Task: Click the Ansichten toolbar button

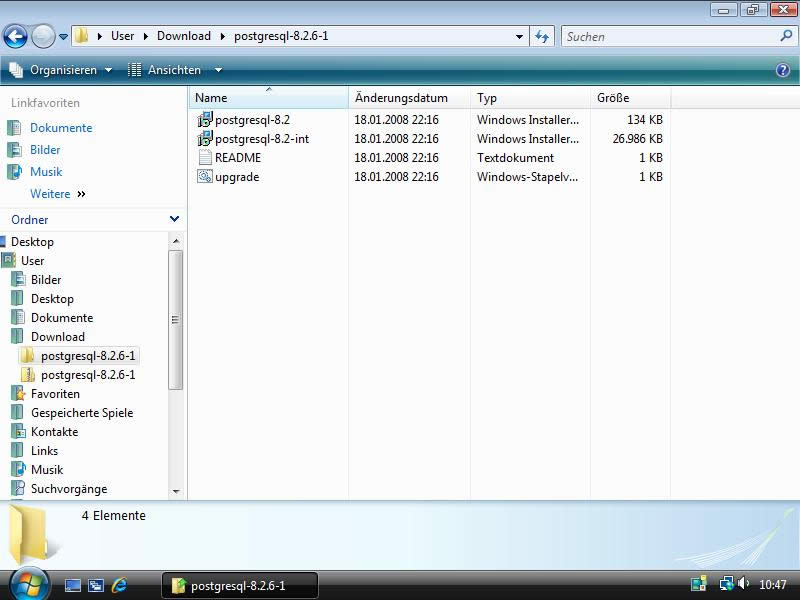Action: [164, 70]
